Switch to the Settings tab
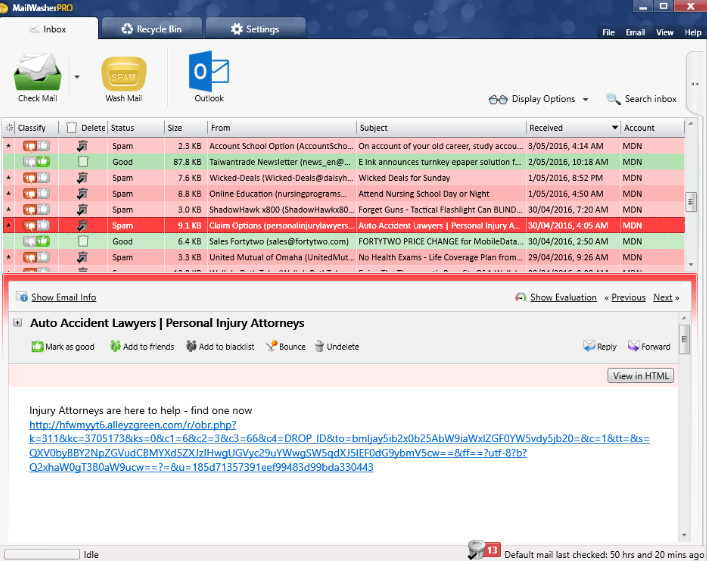The image size is (707, 561). point(255,29)
